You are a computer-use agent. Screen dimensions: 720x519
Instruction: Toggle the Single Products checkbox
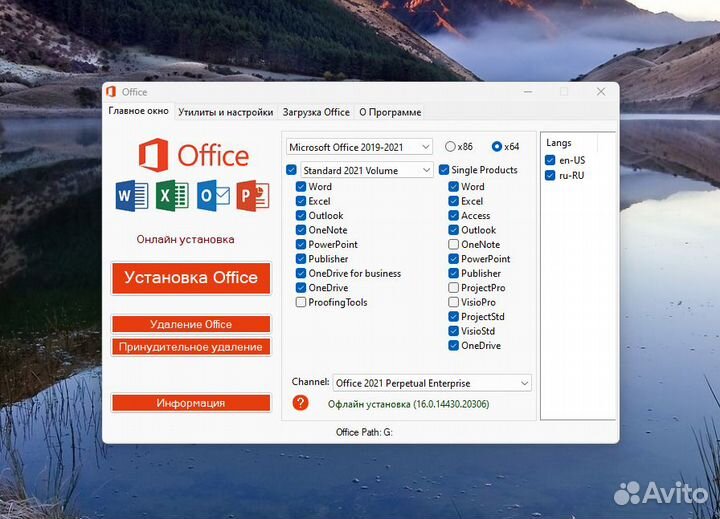[x=444, y=170]
